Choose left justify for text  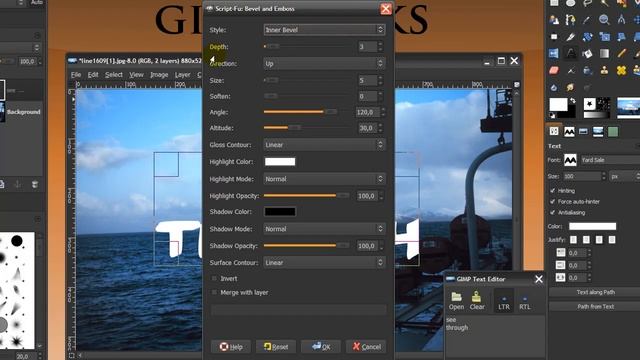573,240
